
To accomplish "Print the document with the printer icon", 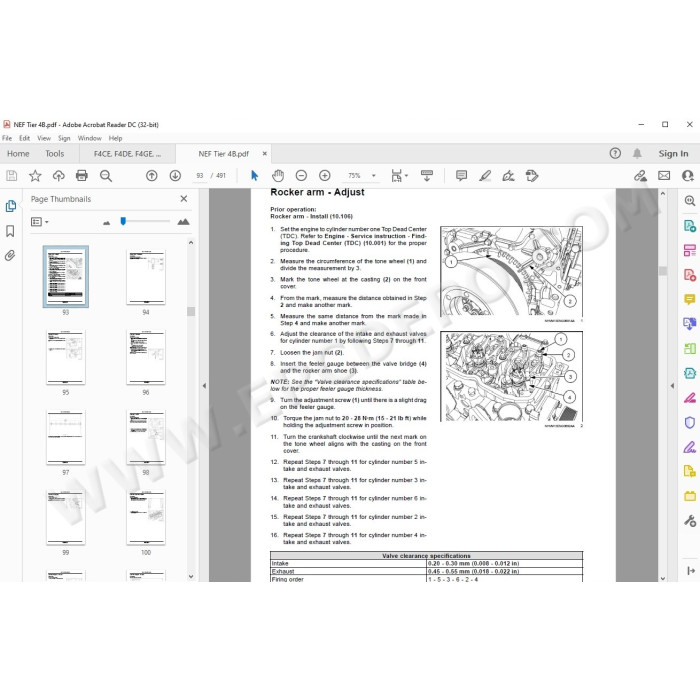I will 82,176.
